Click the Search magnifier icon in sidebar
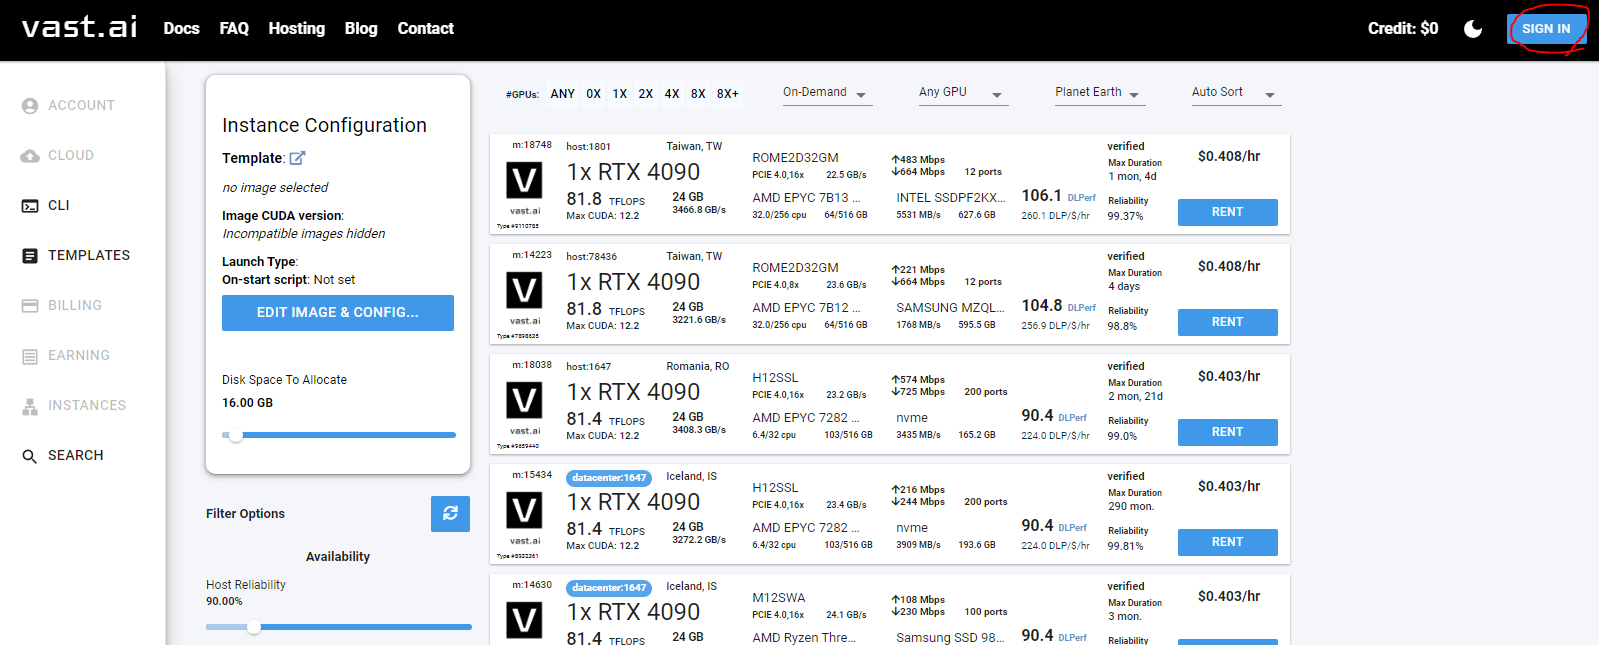This screenshot has height=645, width=1599. tap(30, 456)
